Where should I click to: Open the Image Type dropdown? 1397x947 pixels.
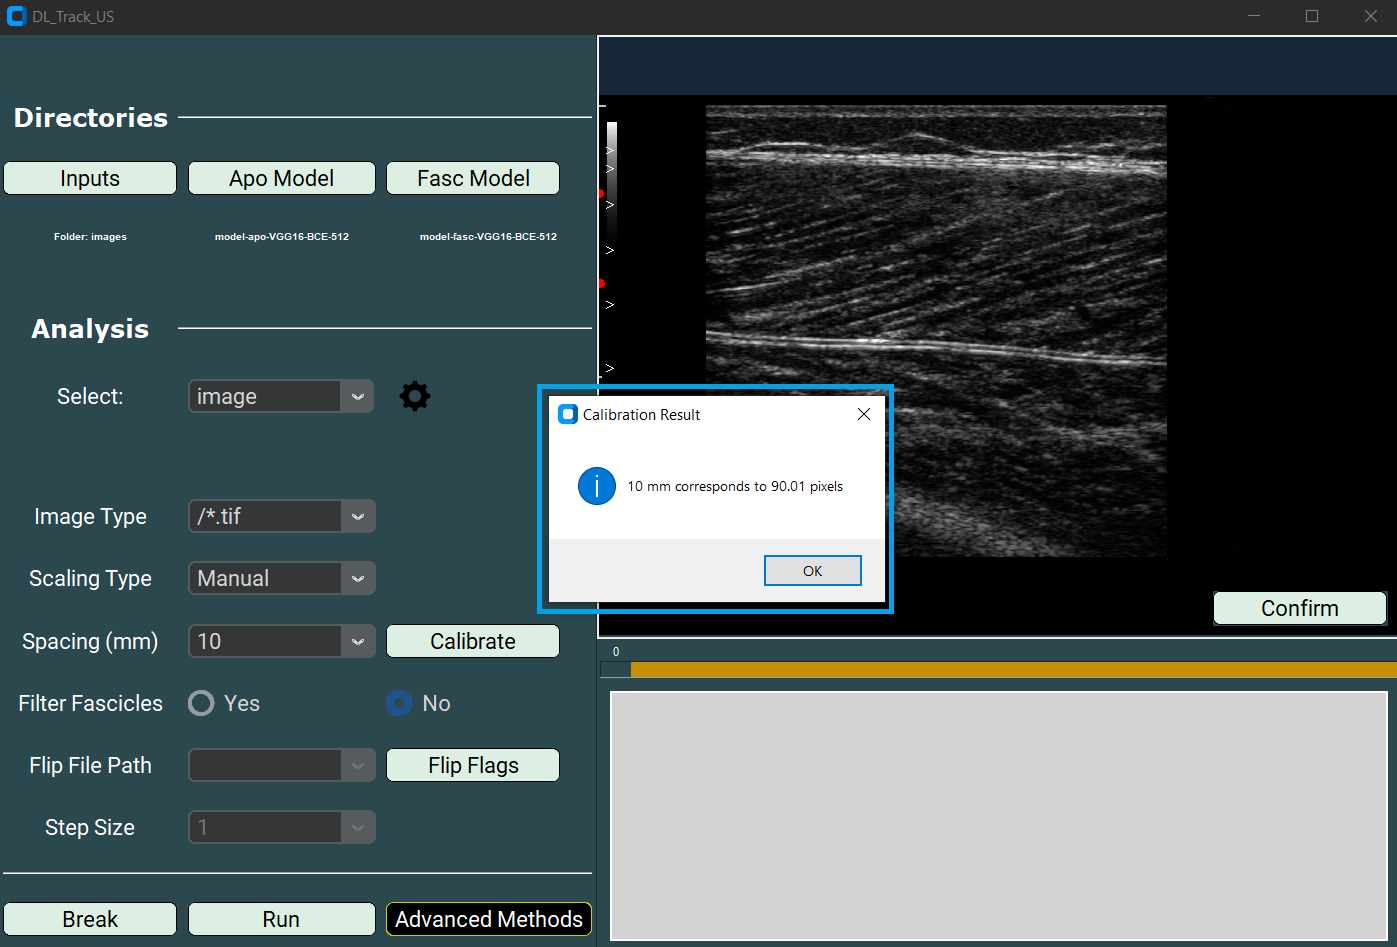pyautogui.click(x=357, y=517)
